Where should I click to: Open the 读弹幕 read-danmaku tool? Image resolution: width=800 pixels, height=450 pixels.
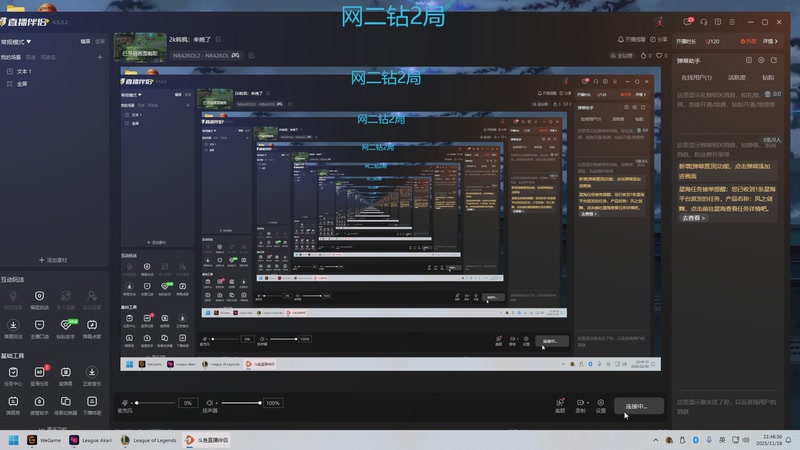(x=66, y=376)
